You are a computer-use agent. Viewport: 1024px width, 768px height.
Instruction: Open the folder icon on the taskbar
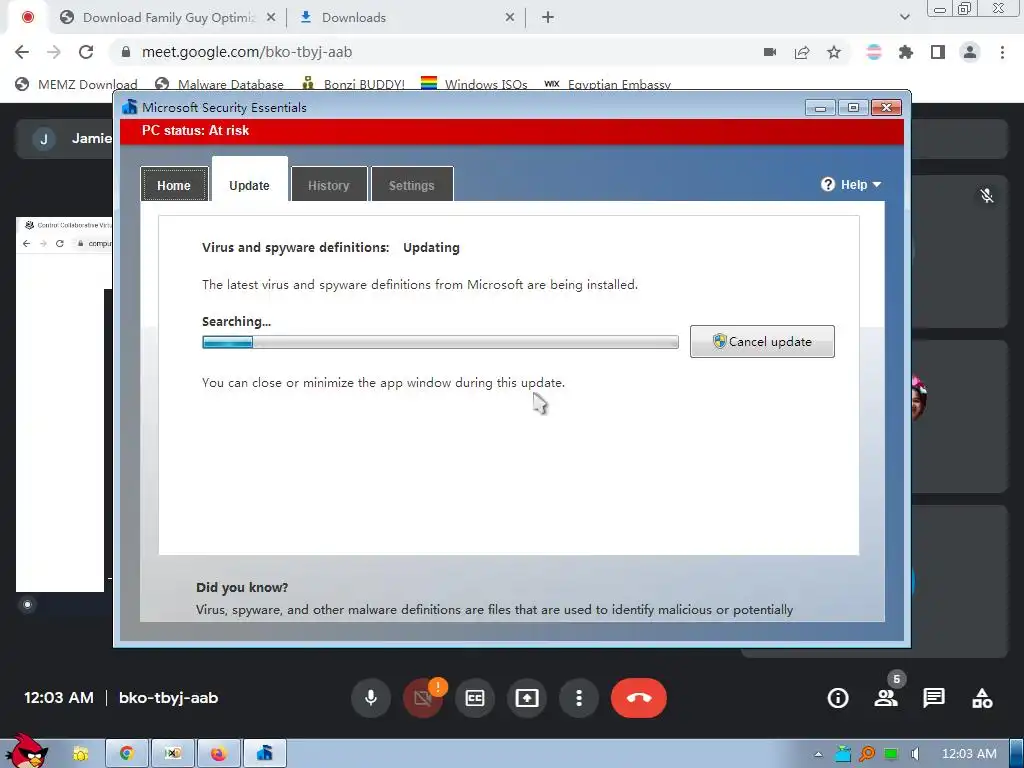click(80, 754)
